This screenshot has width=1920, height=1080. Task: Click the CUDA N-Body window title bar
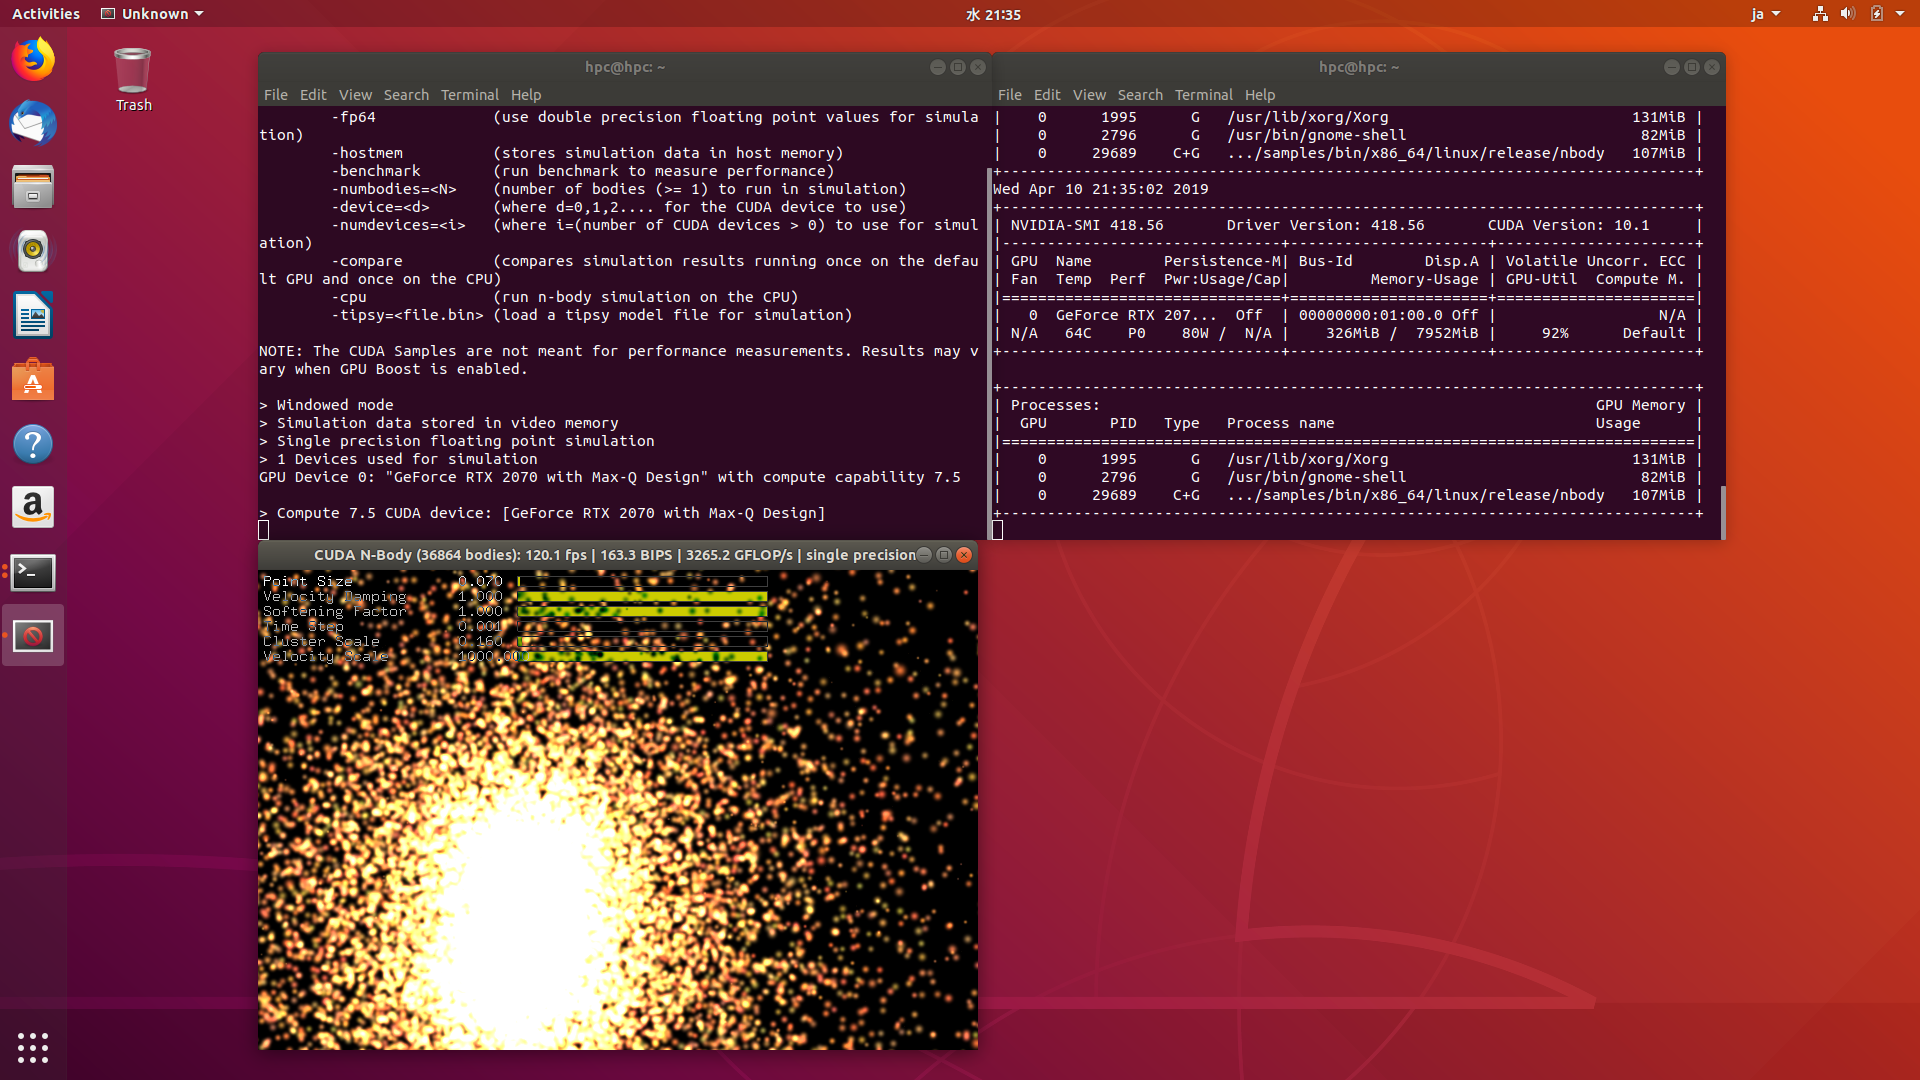coord(614,555)
